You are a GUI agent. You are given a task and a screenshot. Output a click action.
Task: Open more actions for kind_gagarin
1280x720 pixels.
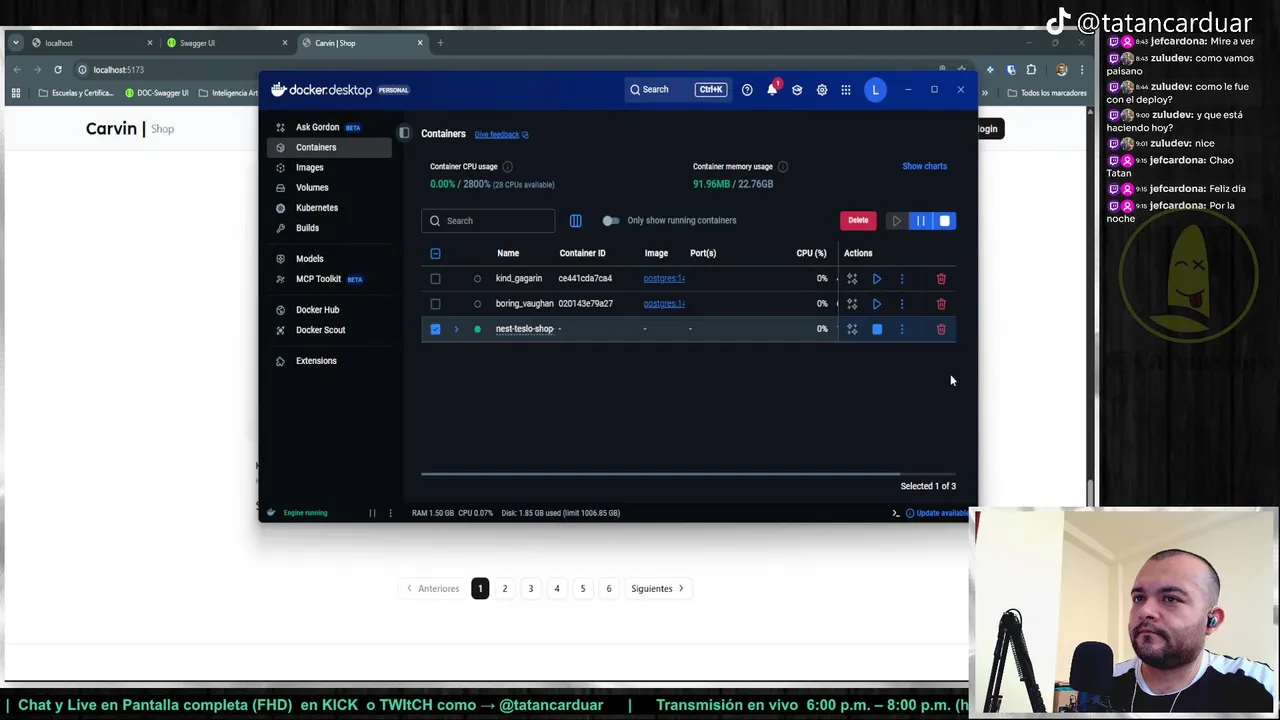click(x=902, y=279)
